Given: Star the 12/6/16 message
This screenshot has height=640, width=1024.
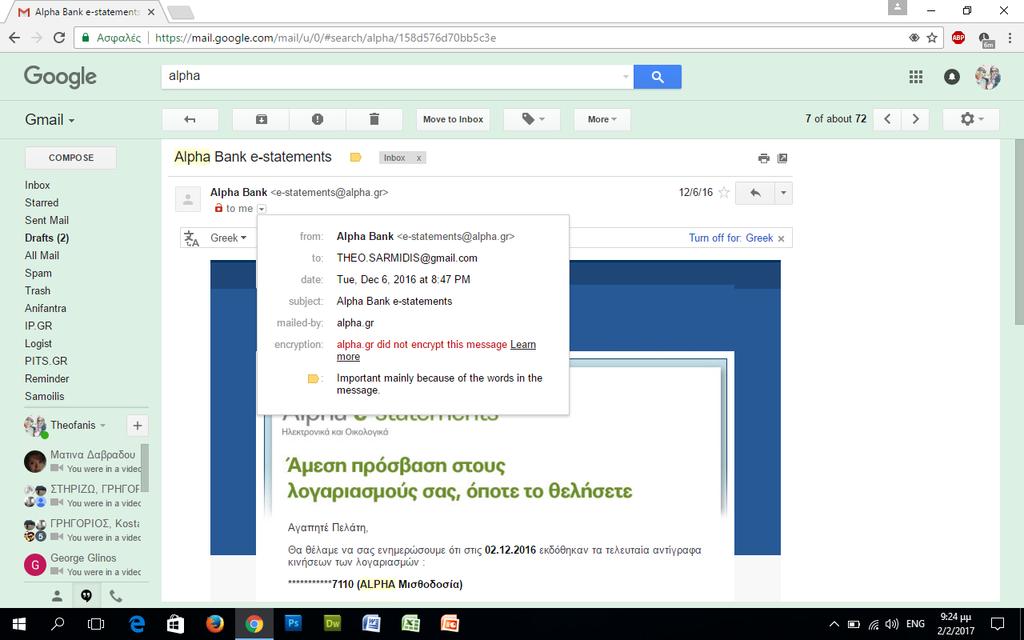Looking at the screenshot, I should [724, 193].
